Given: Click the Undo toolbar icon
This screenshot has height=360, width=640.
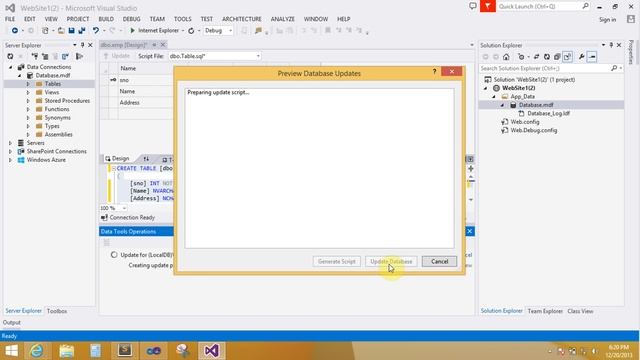Looking at the screenshot, I should (96, 31).
